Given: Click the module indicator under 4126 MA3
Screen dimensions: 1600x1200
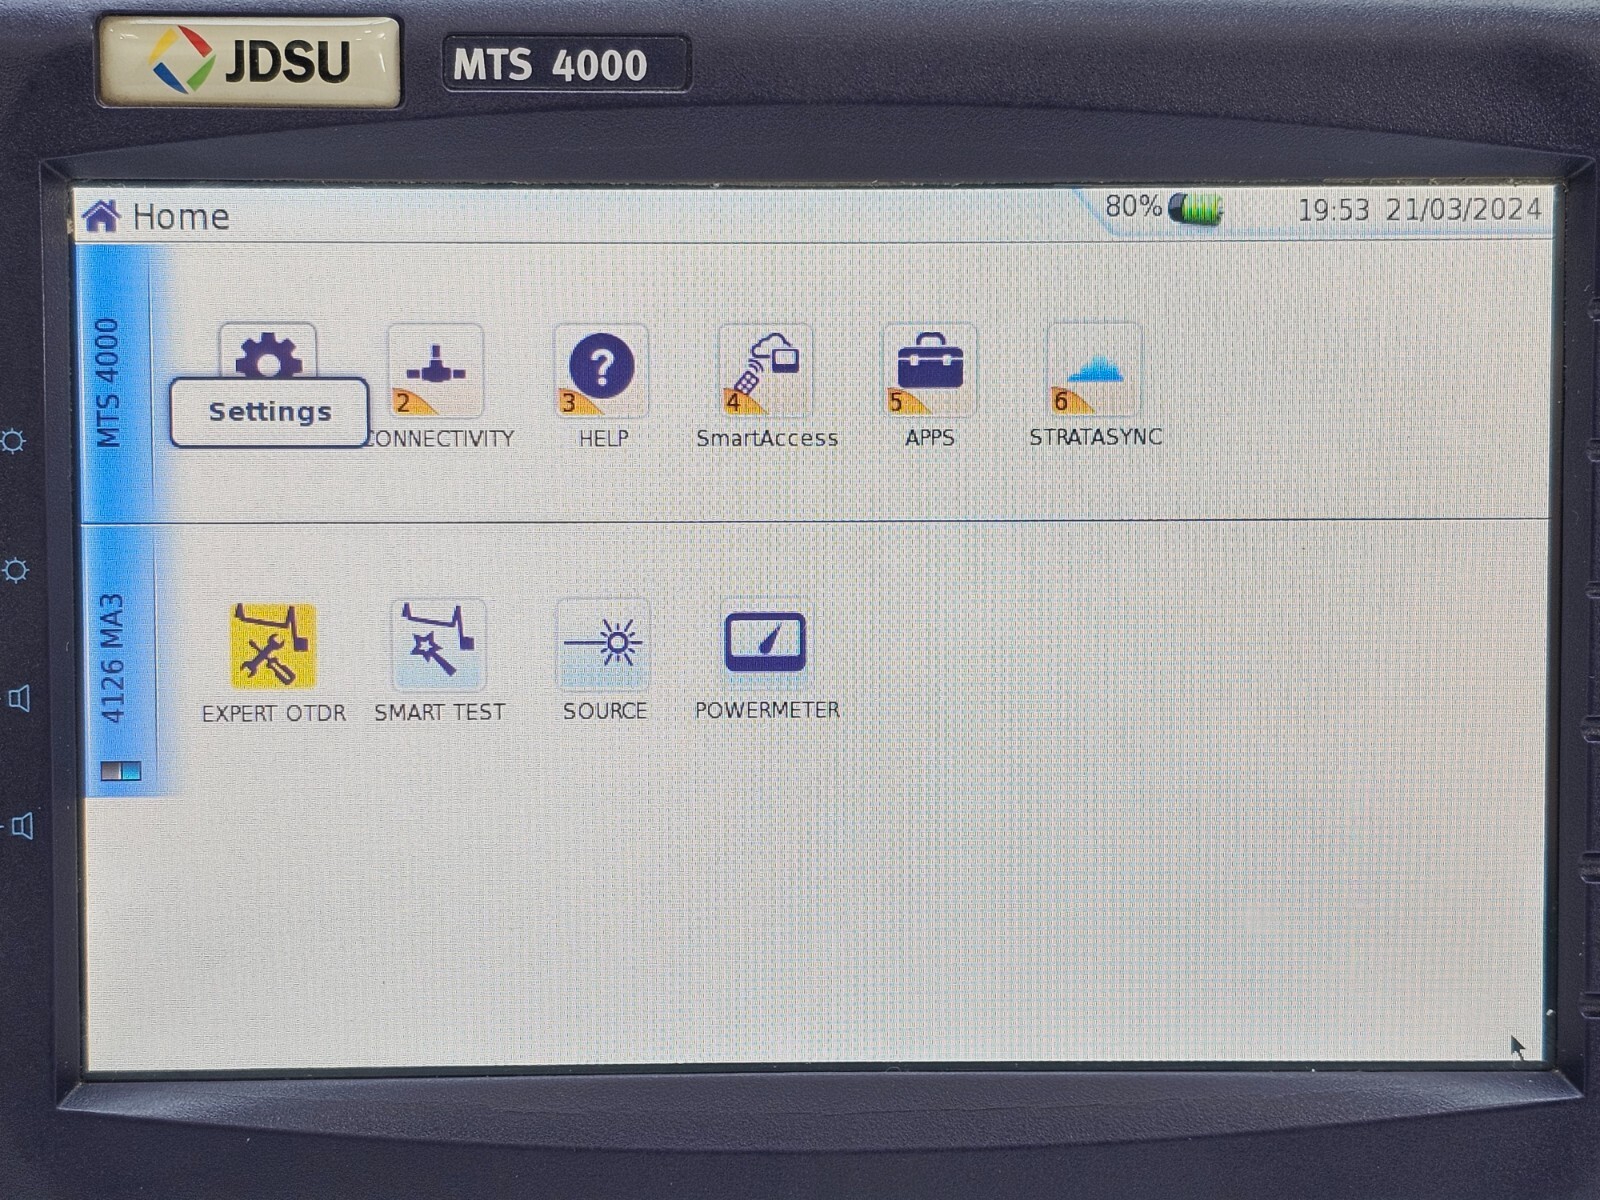Looking at the screenshot, I should point(121,771).
